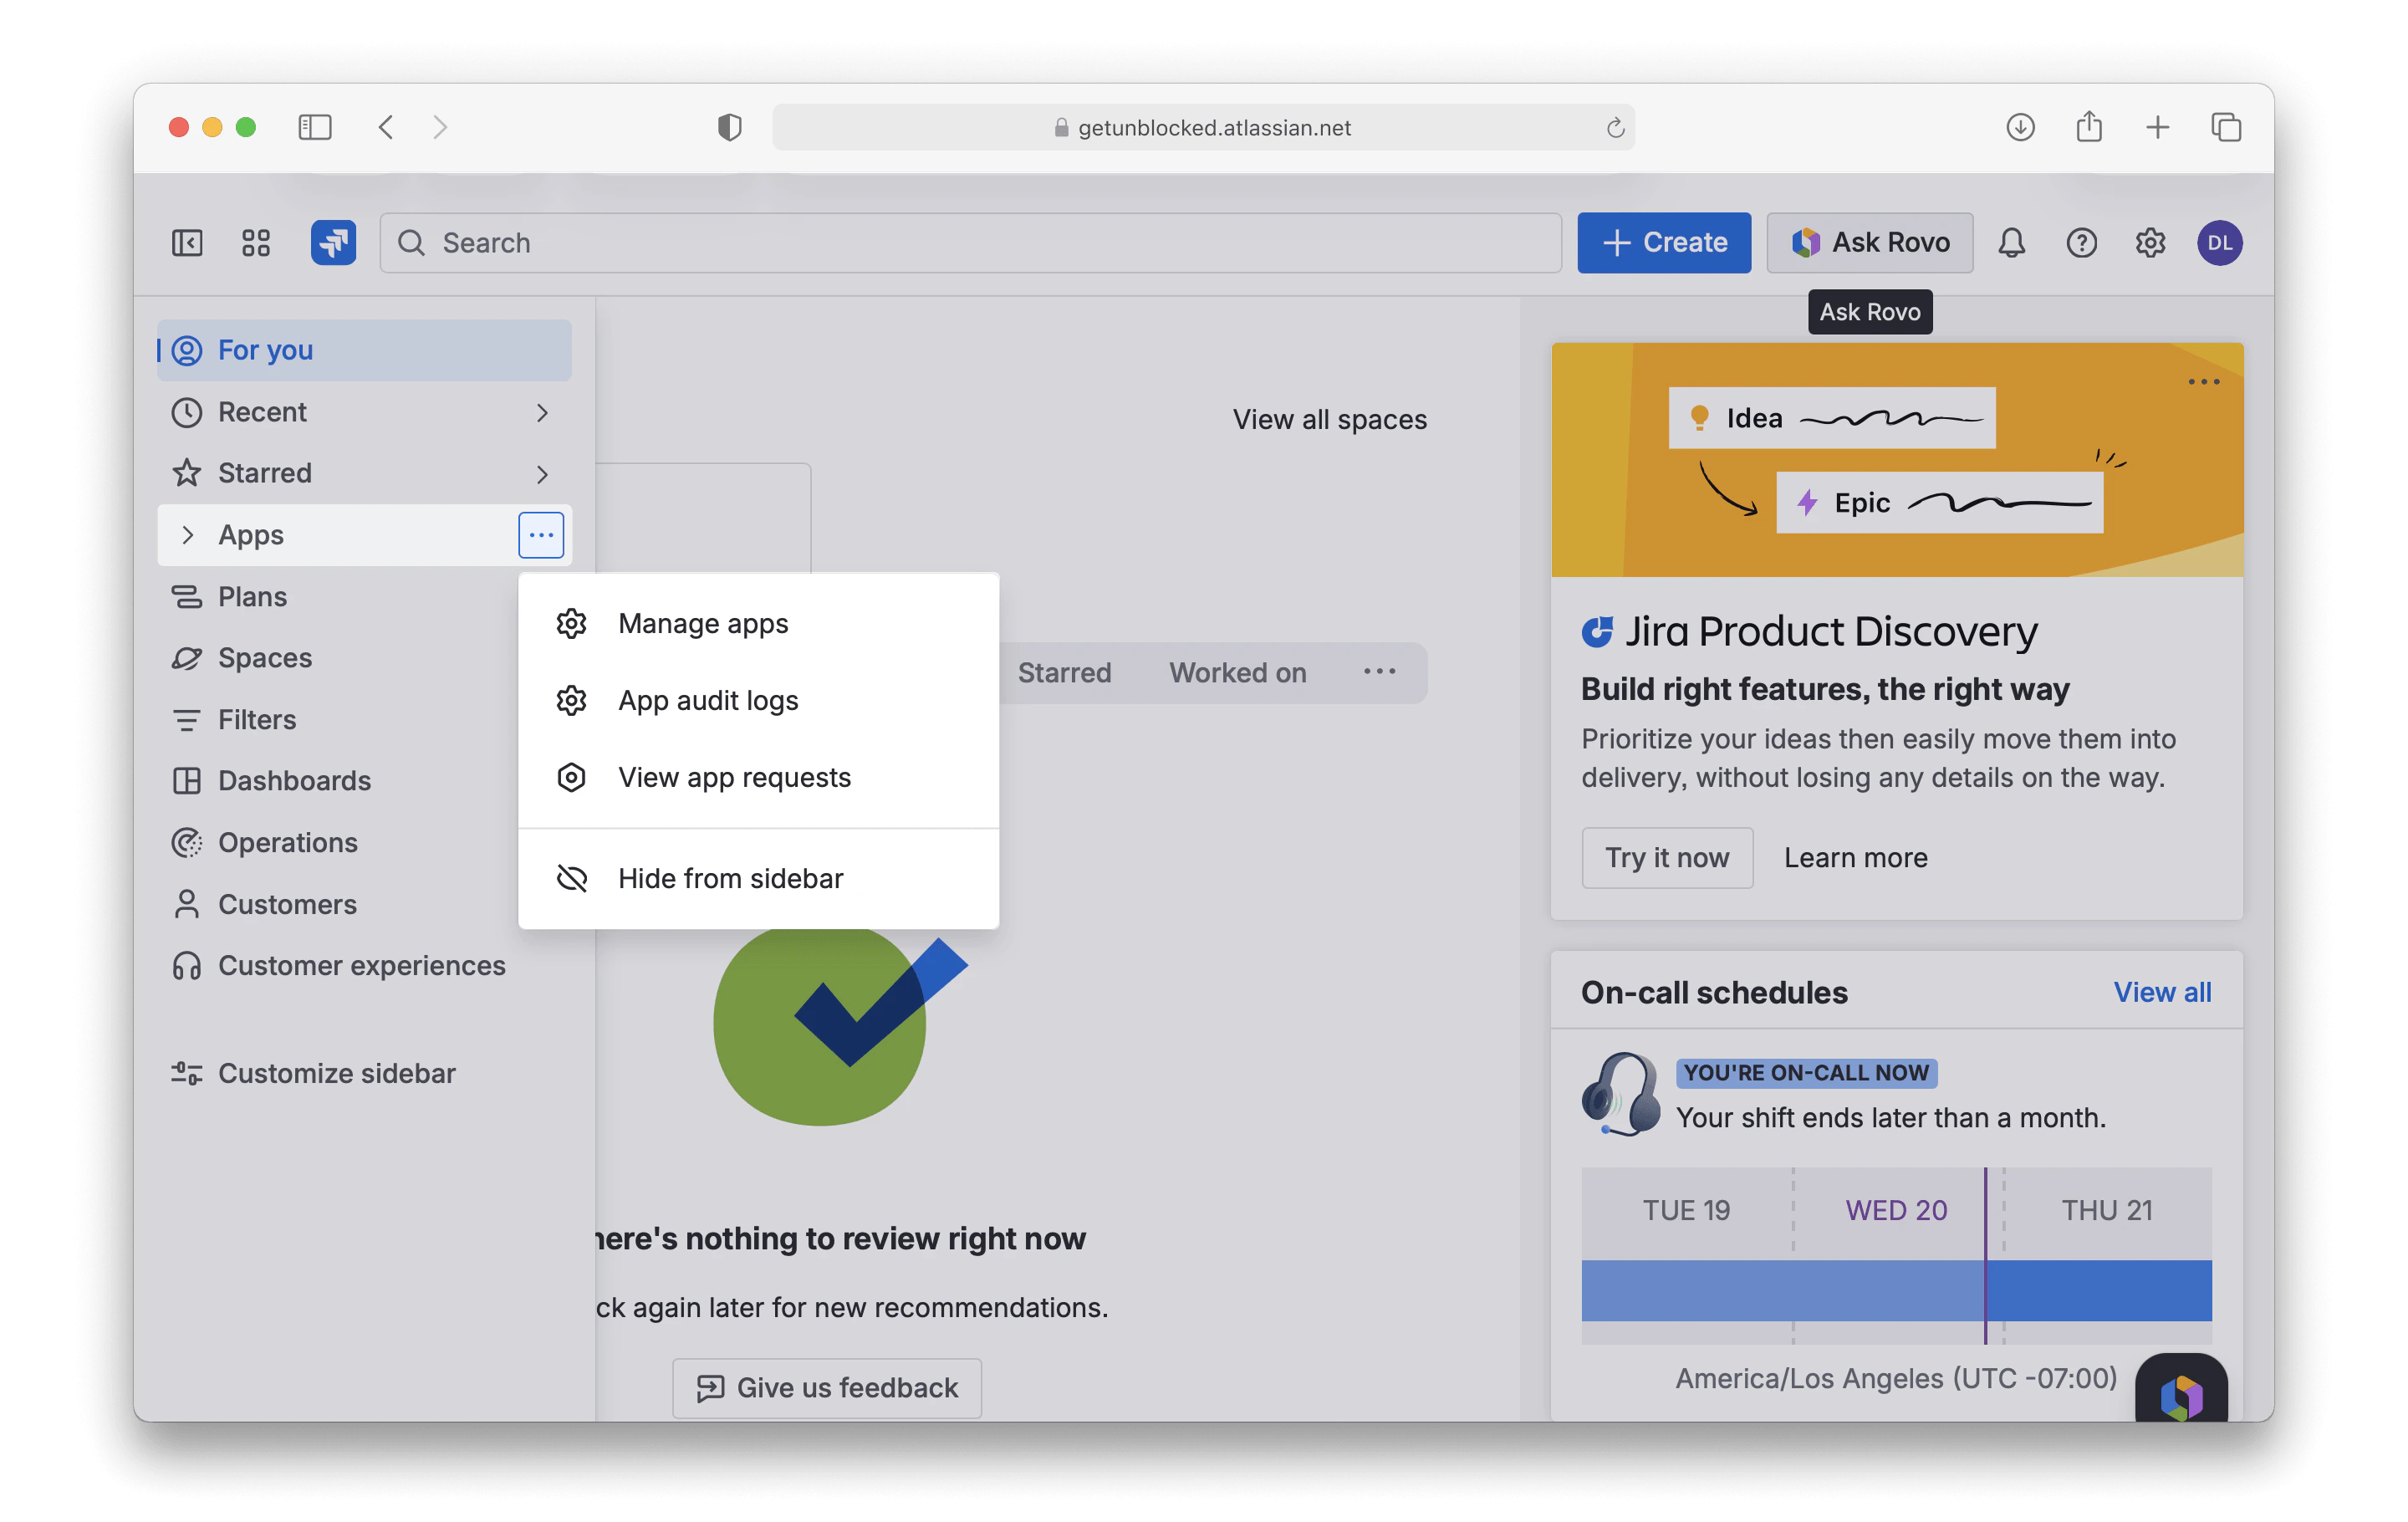
Task: Click the Jira Product Discovery heading
Action: coord(1830,632)
